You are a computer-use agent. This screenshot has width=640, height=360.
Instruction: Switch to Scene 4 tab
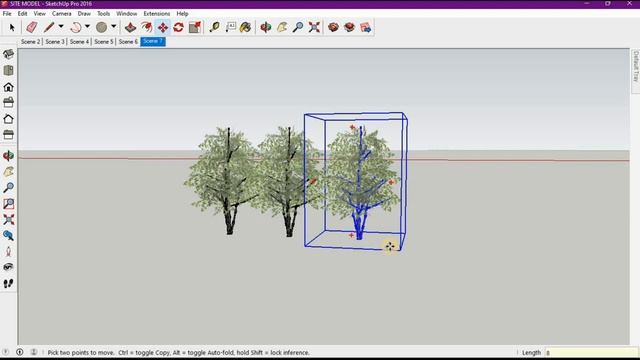click(79, 42)
